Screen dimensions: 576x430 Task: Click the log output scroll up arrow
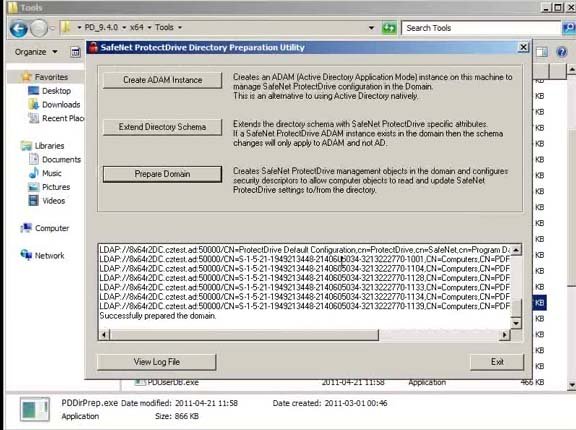coord(516,250)
